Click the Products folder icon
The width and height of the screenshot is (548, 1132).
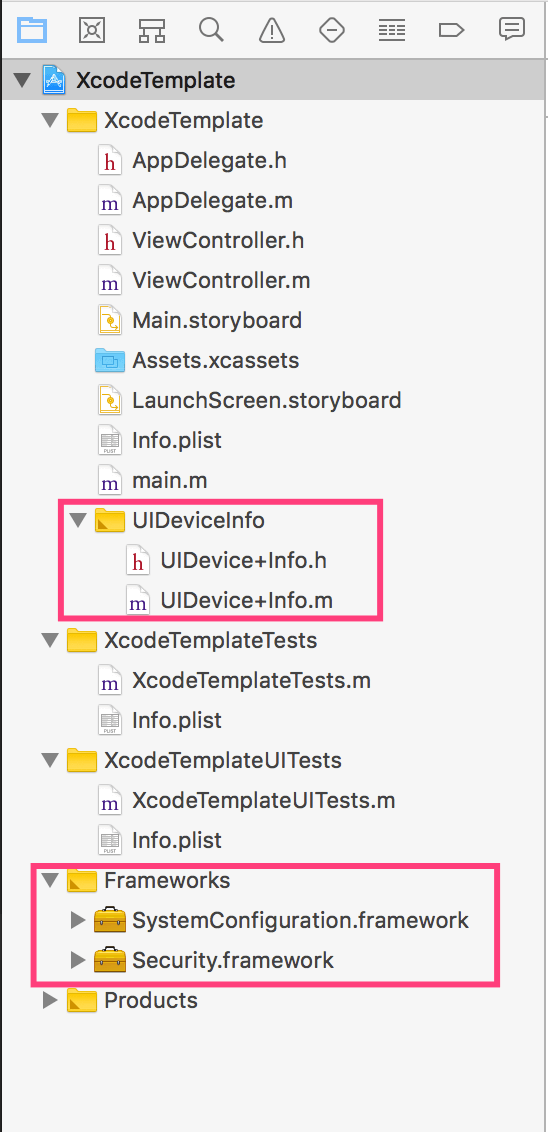[82, 1000]
